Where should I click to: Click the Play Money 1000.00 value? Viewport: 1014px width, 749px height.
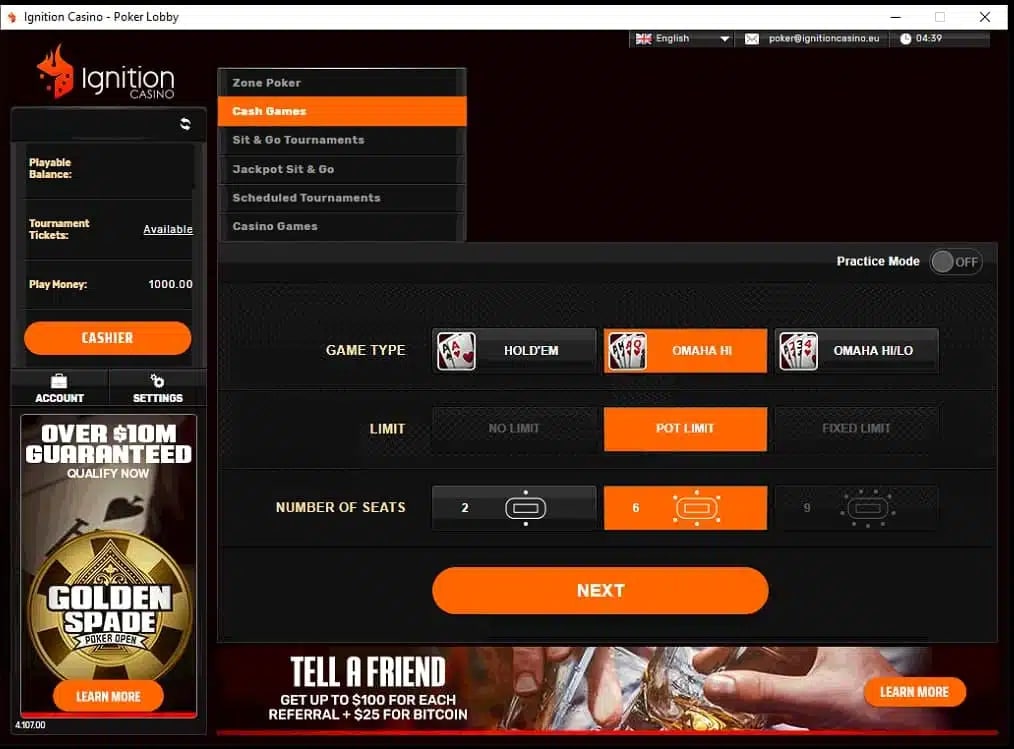coord(170,284)
